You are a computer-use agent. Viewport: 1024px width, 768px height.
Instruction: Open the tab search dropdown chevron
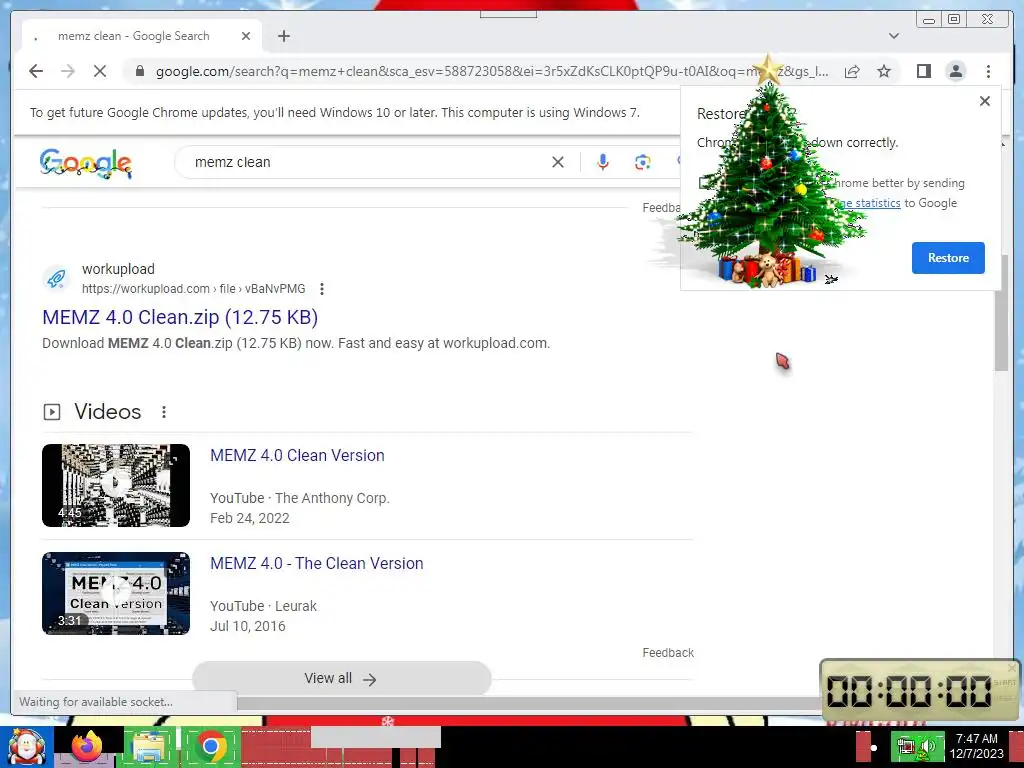[893, 36]
